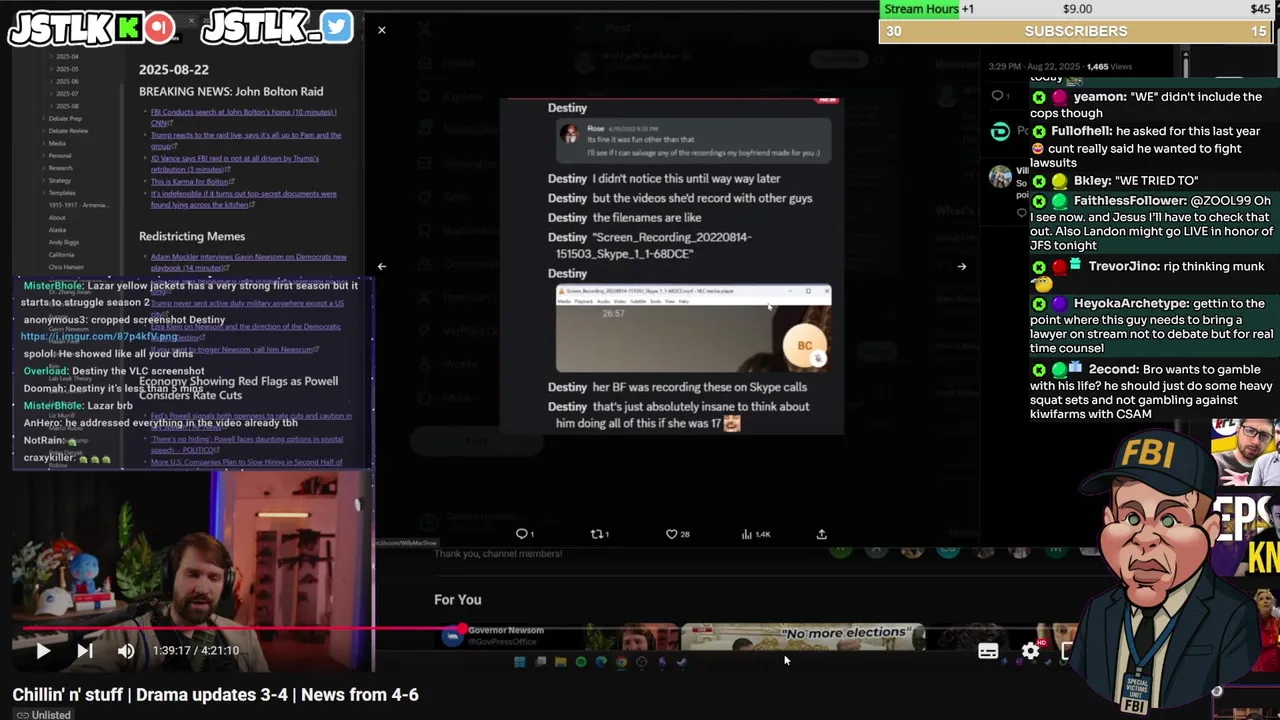Click the 'No more elections' video thumbnail
Image resolution: width=1280 pixels, height=720 pixels.
coord(802,636)
